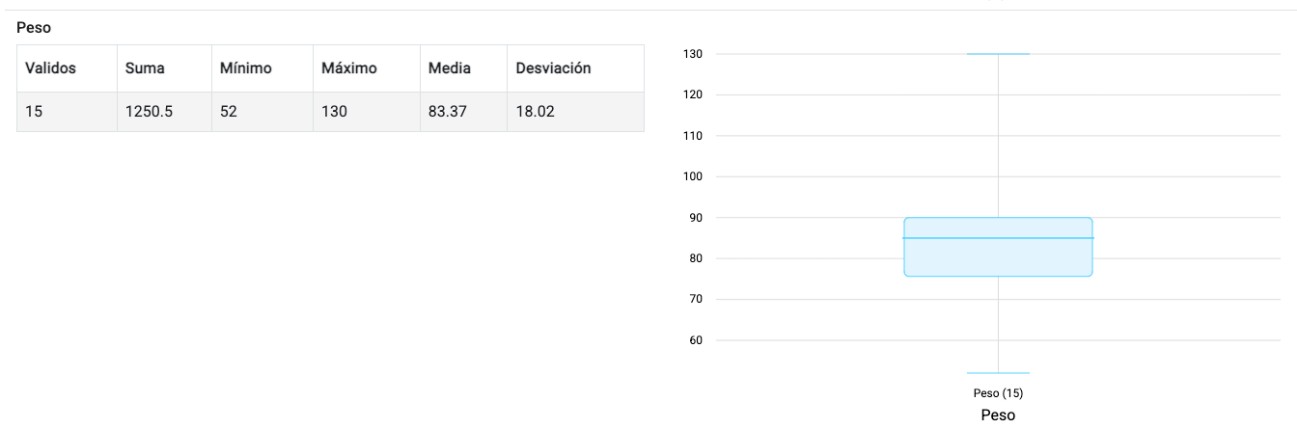The image size is (1297, 428).
Task: Select the deviation cell showing 18.02
Action: point(575,112)
